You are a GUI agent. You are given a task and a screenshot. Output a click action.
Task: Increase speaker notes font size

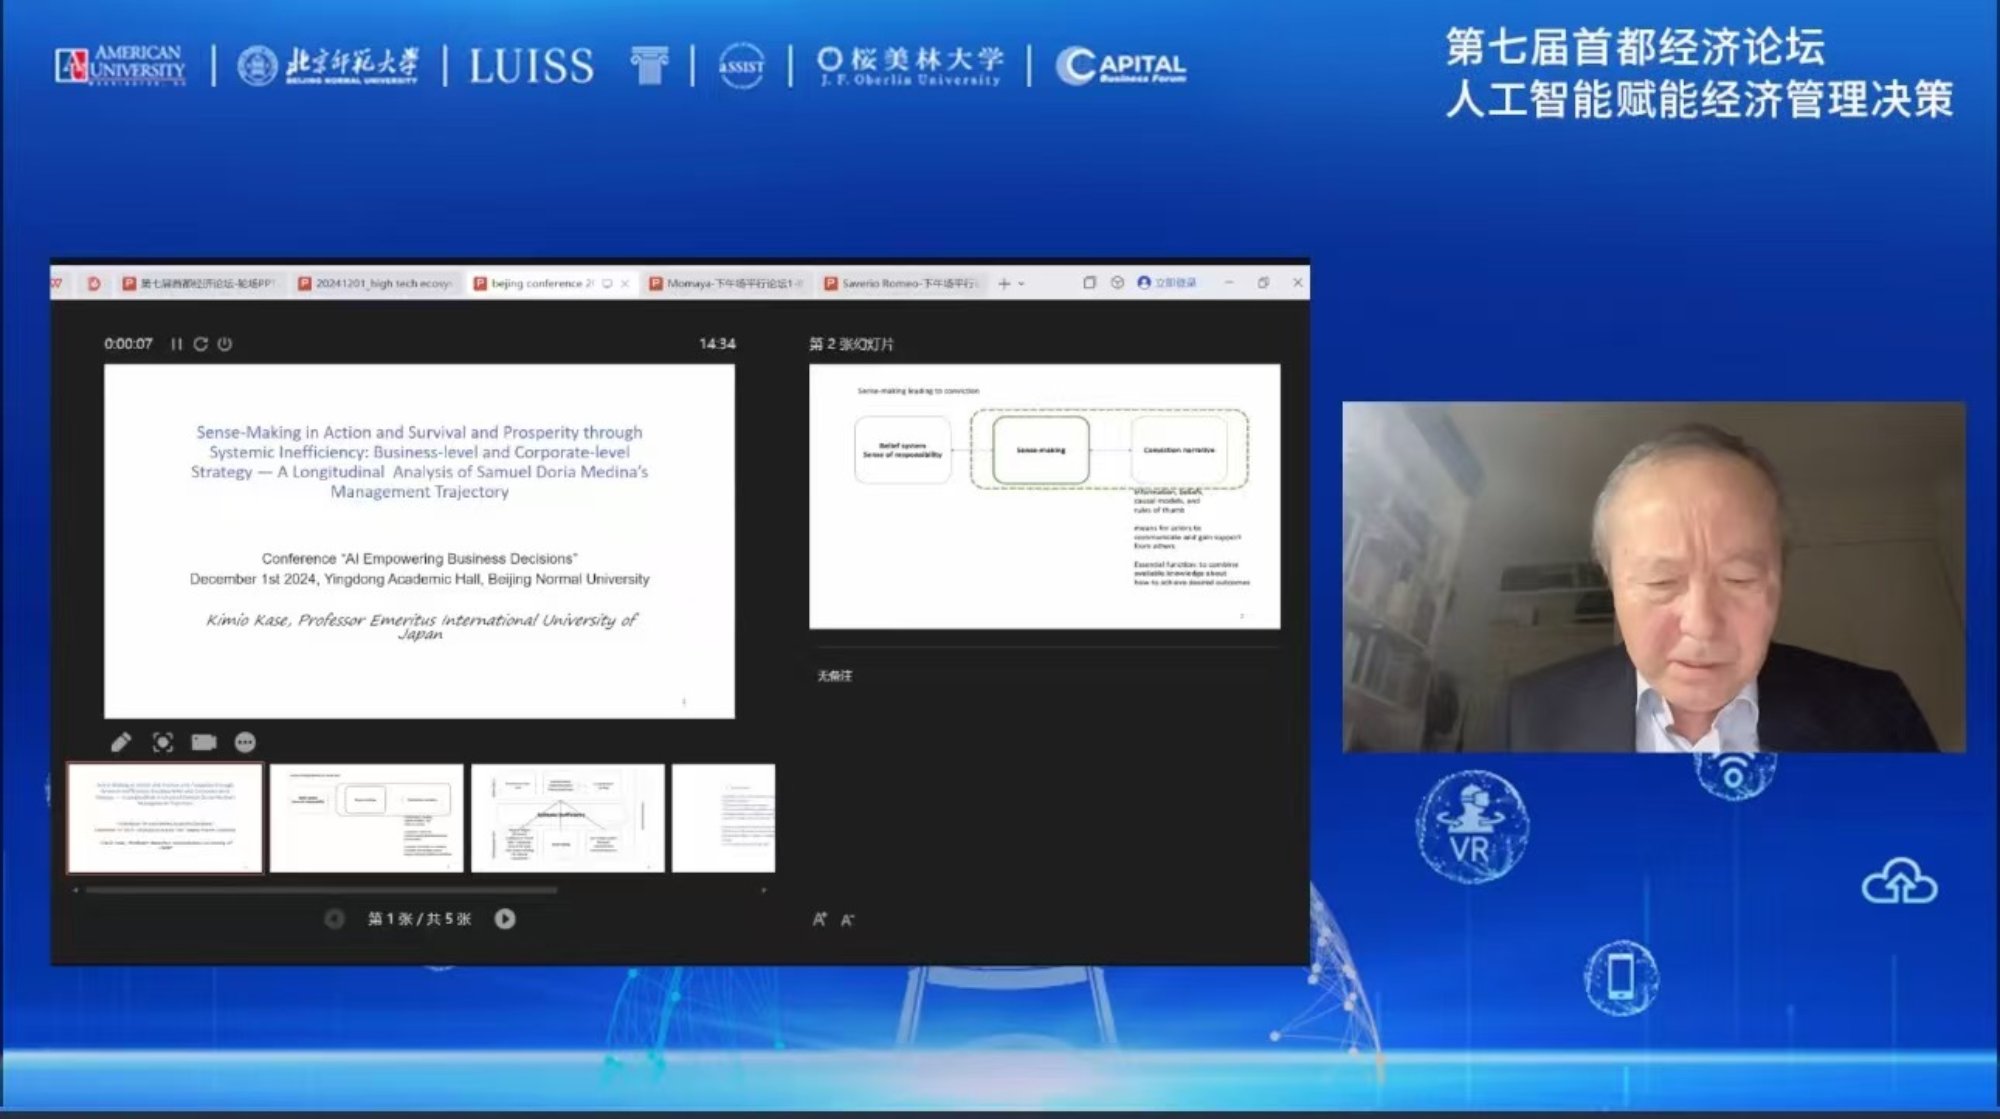click(820, 919)
